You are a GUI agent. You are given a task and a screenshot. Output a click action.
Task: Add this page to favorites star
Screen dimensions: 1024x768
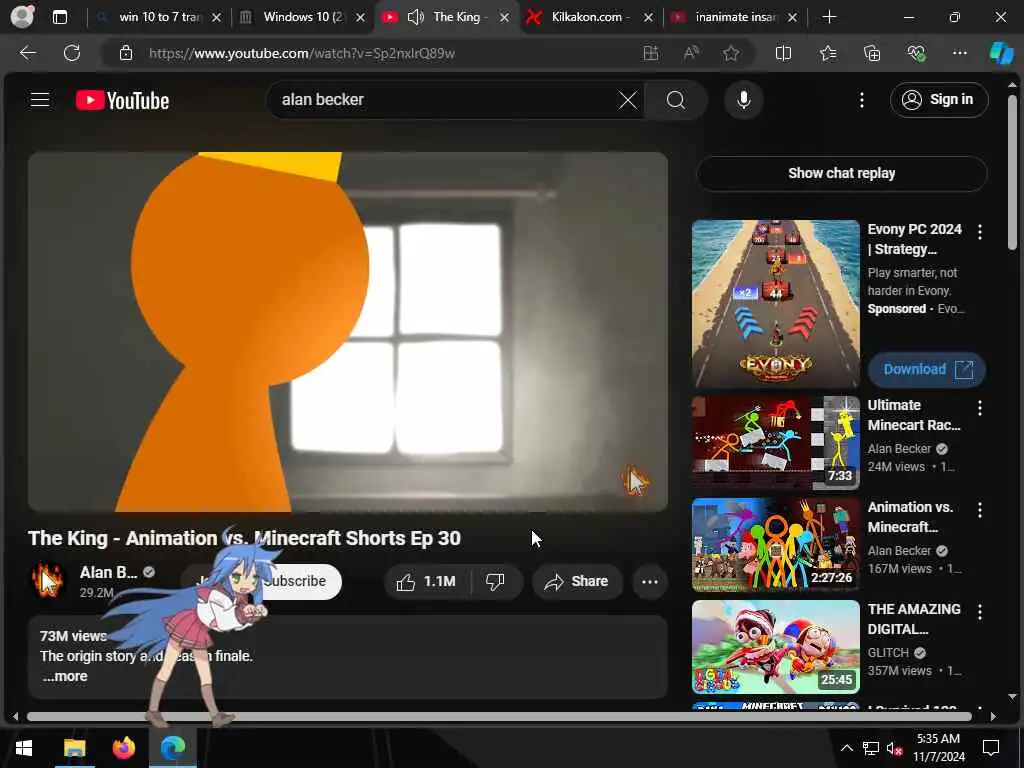click(x=731, y=53)
